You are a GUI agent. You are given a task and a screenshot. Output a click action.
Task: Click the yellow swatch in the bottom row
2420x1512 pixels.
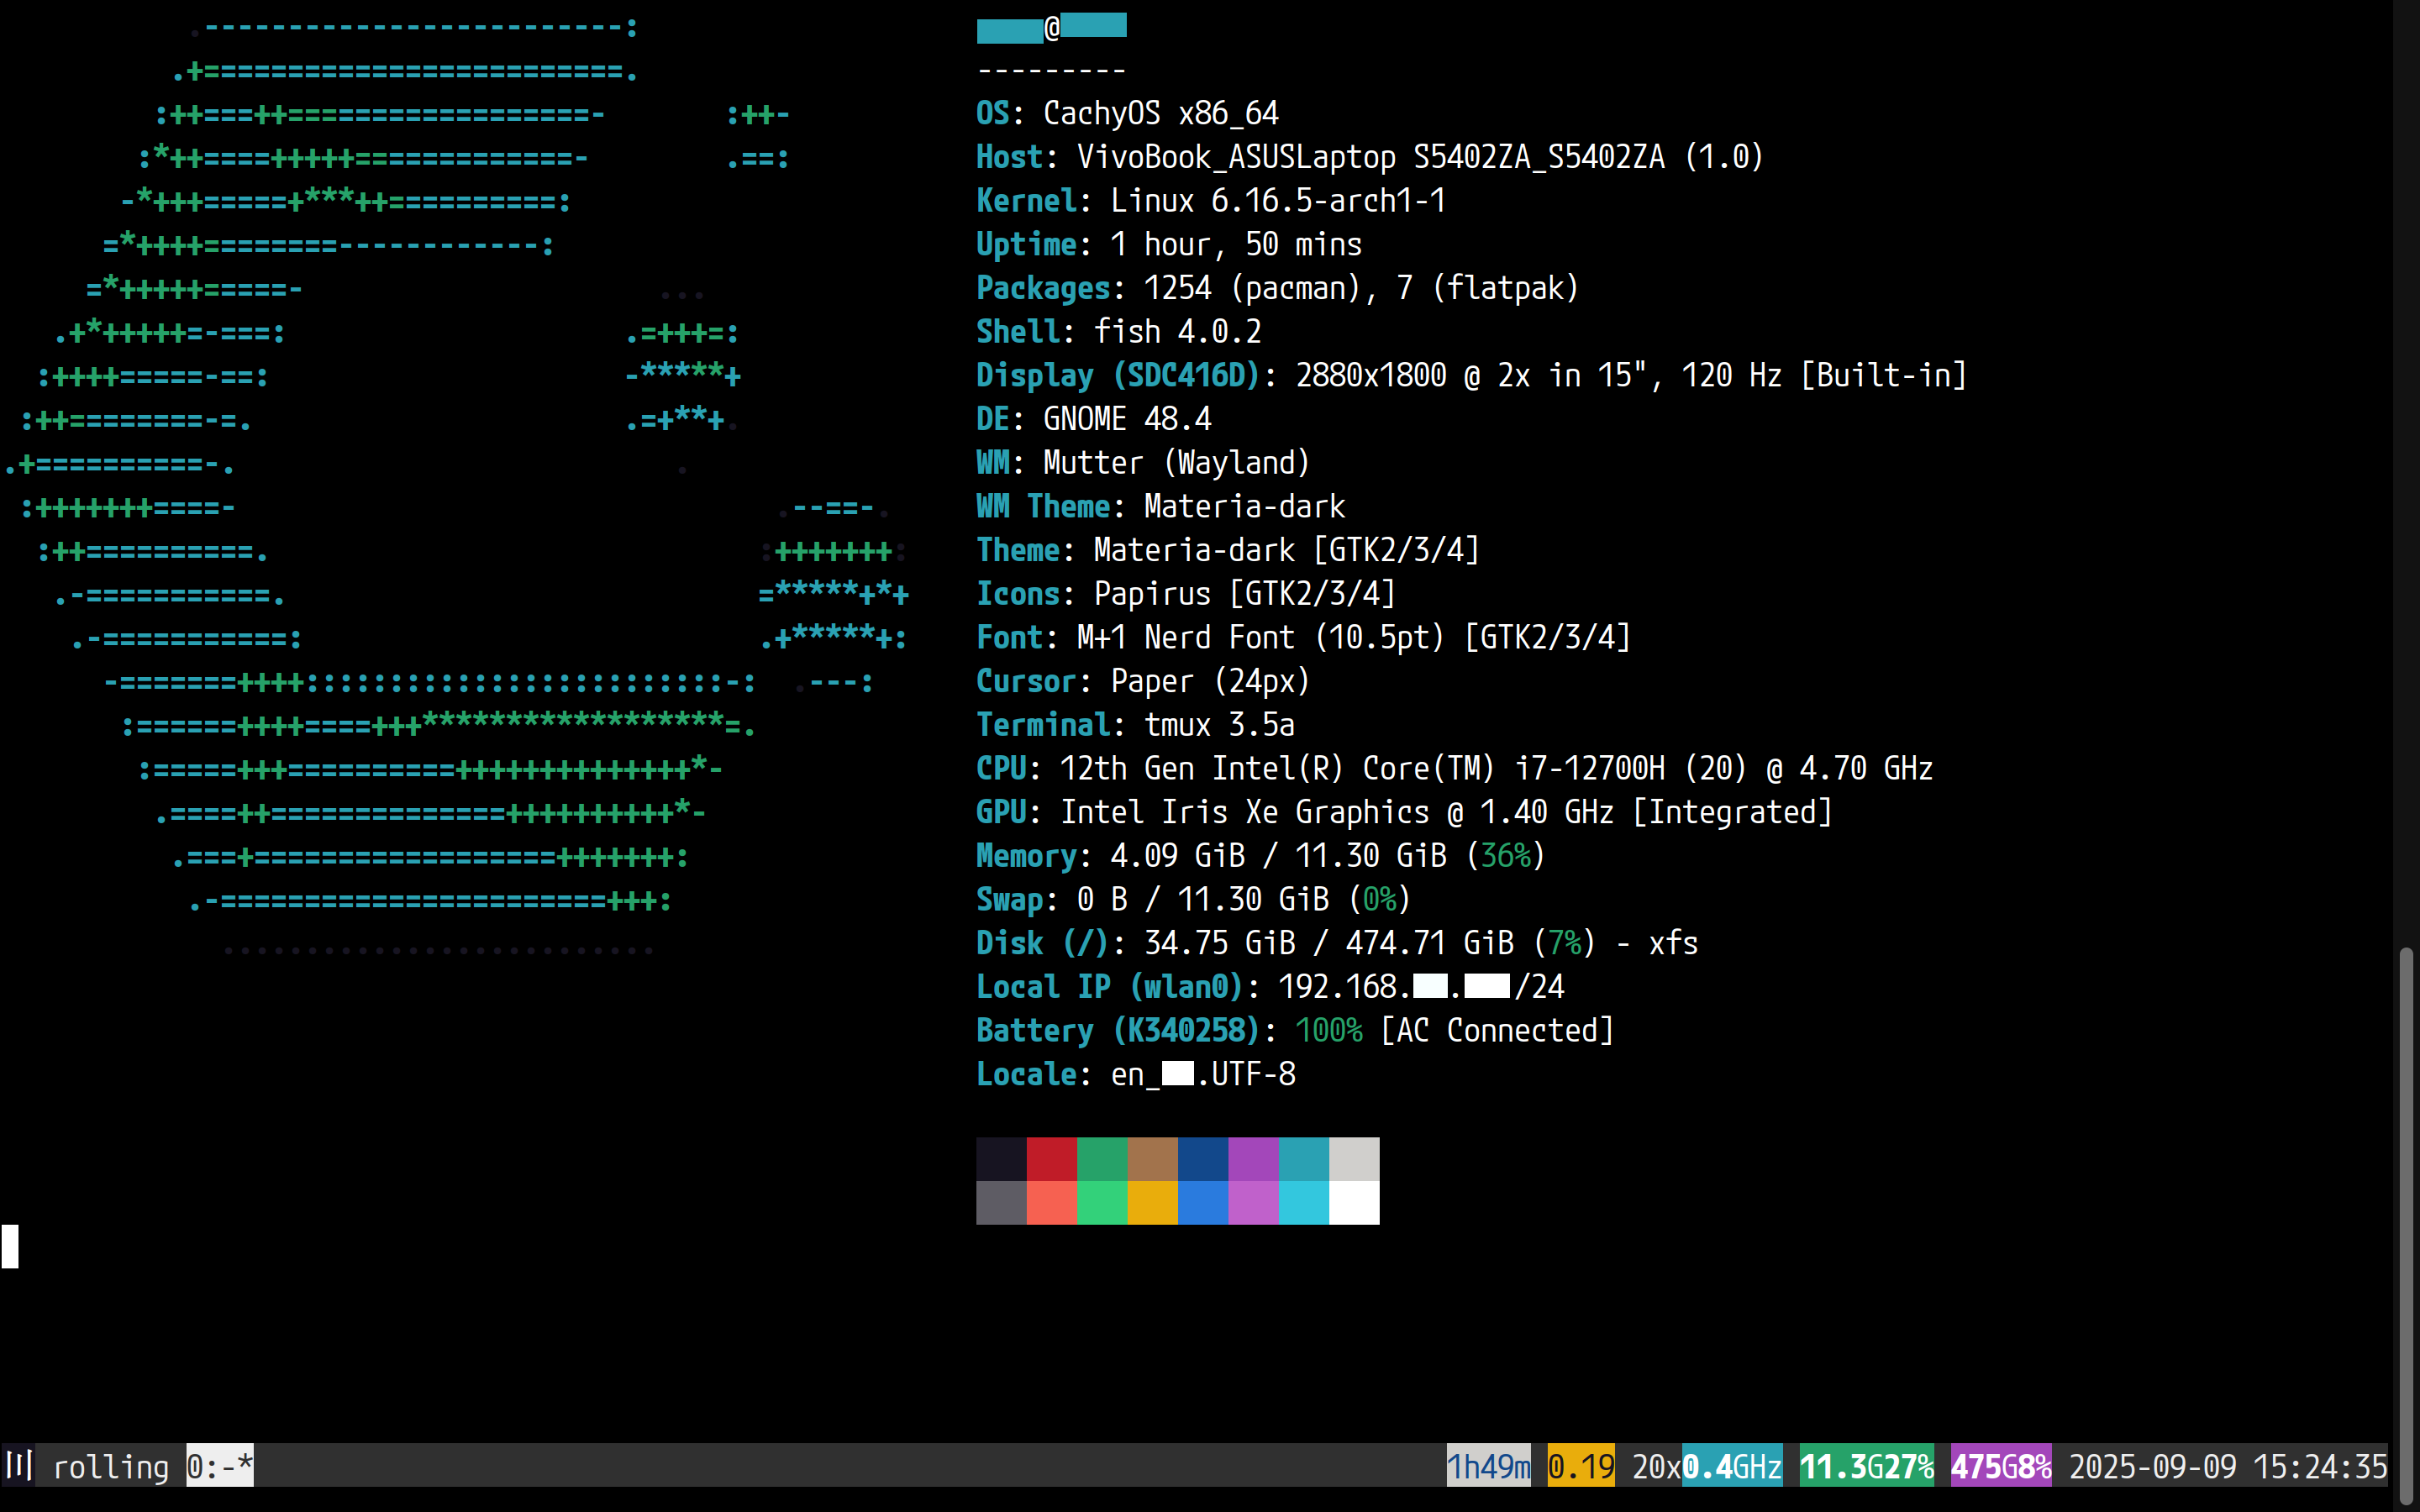point(1153,1203)
